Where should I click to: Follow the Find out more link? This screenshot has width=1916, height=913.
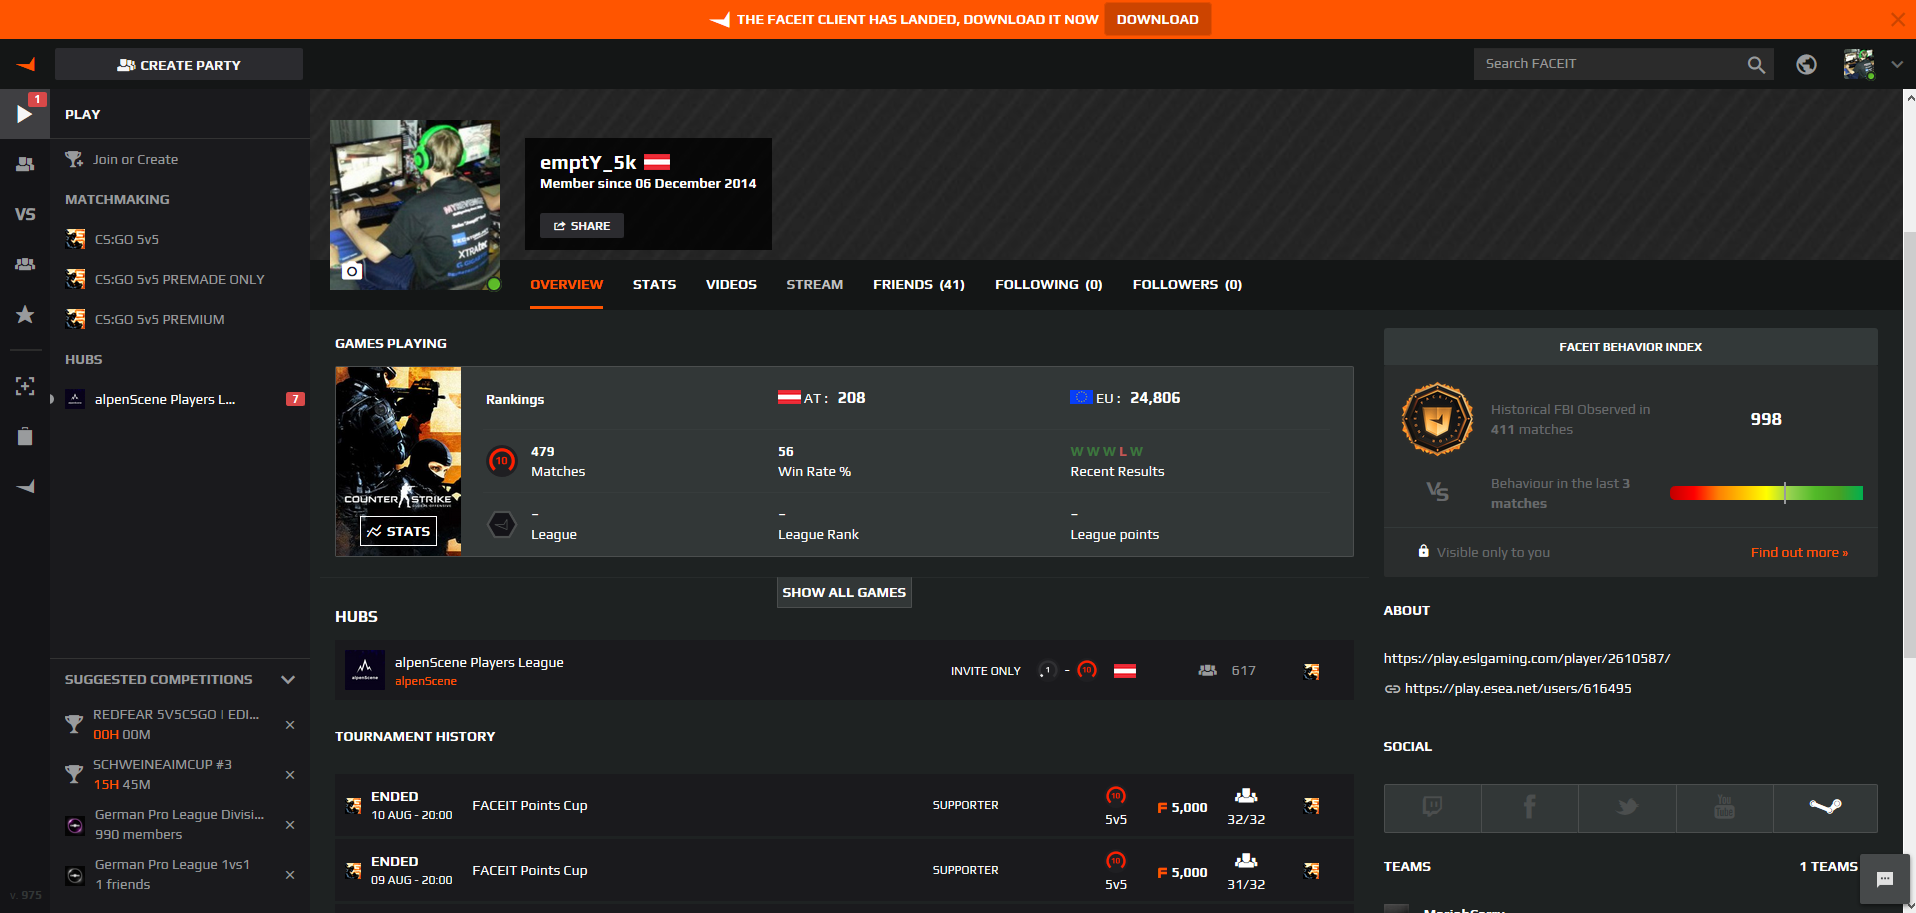[x=1799, y=553]
